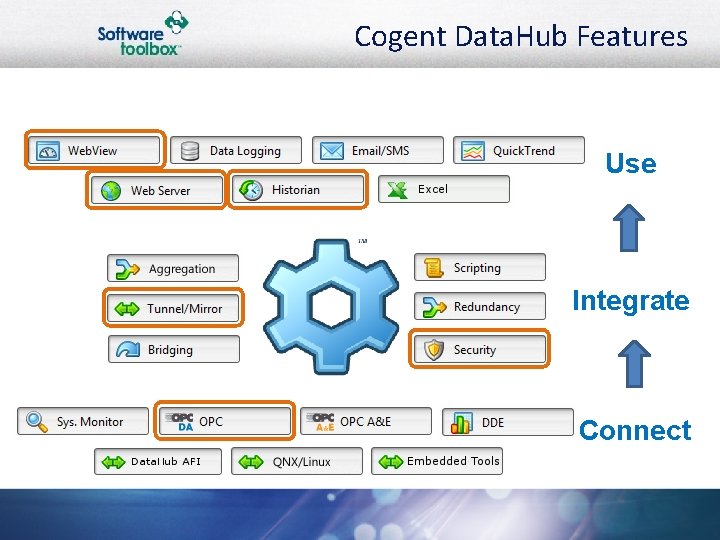
Task: Choose the DDE button
Action: click(x=508, y=422)
